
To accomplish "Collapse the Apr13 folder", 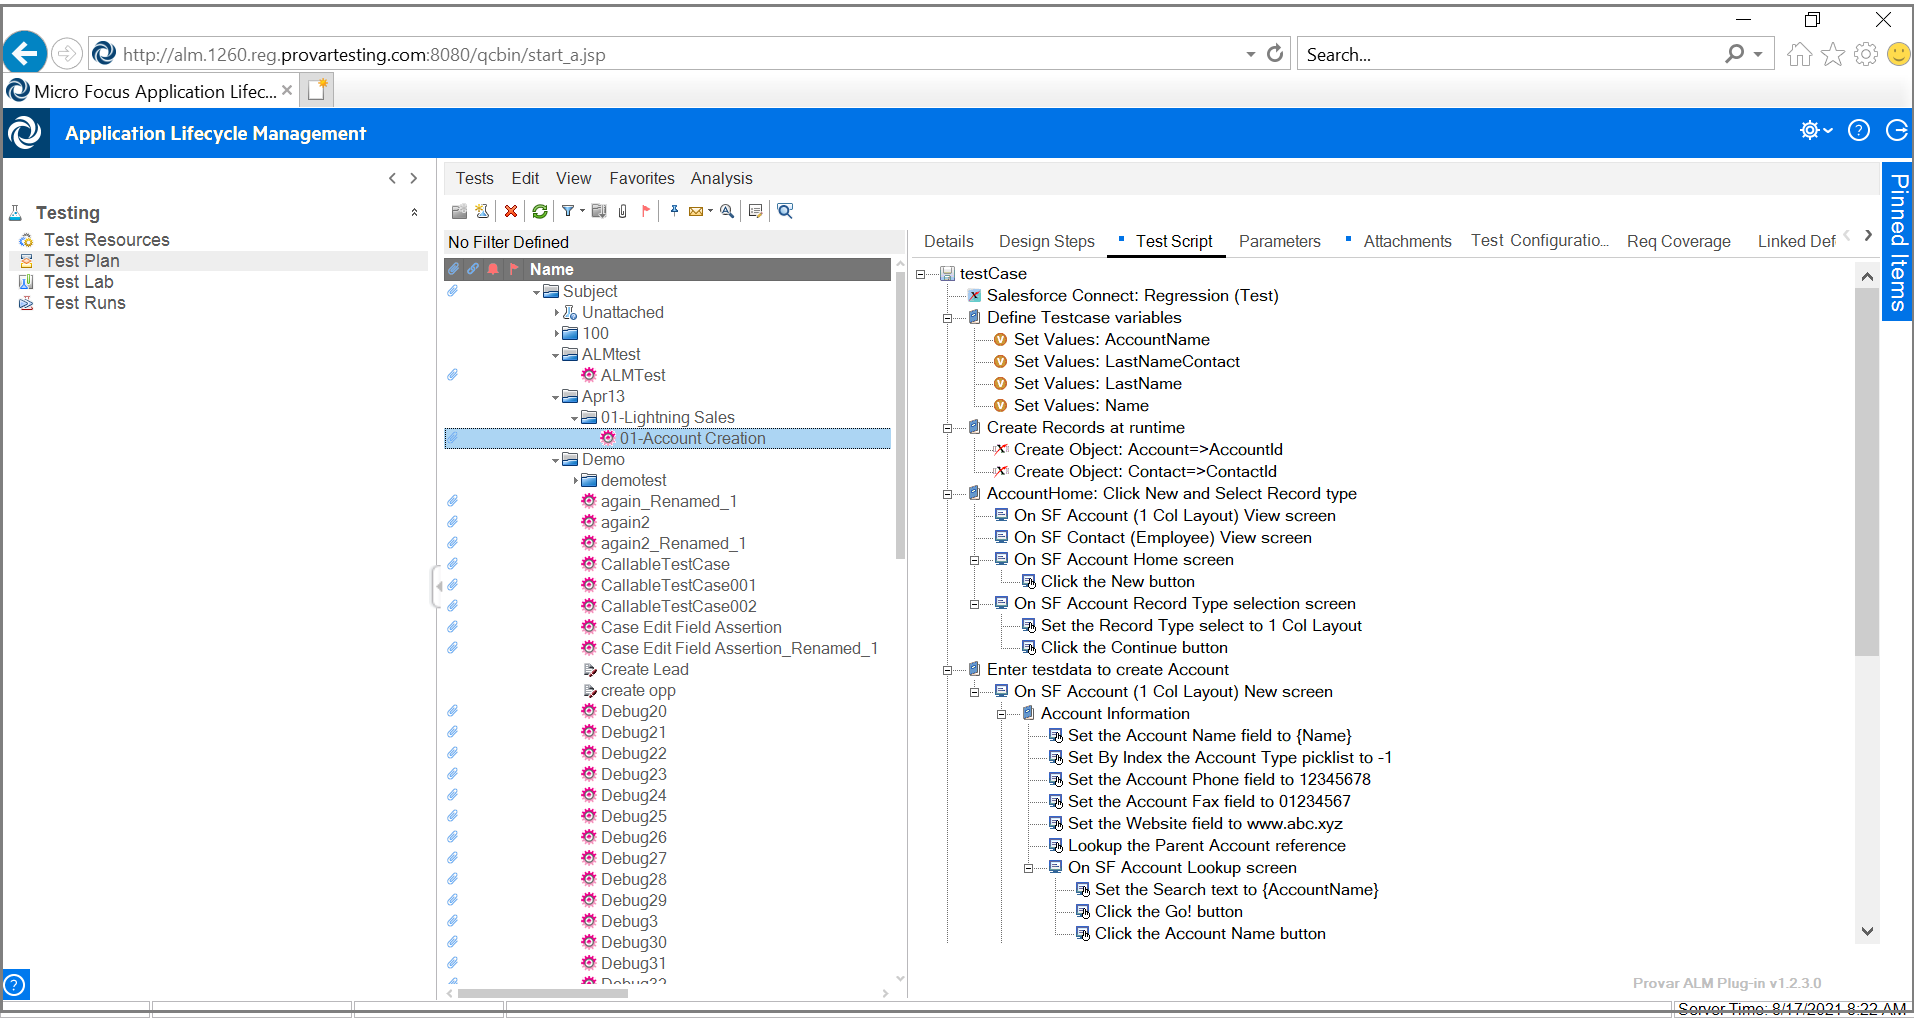I will click(x=556, y=398).
